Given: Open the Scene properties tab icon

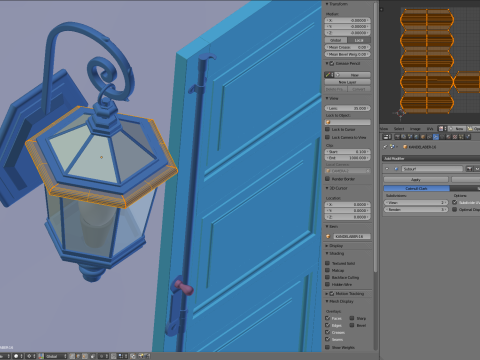Looking at the screenshot, I should [410, 137].
